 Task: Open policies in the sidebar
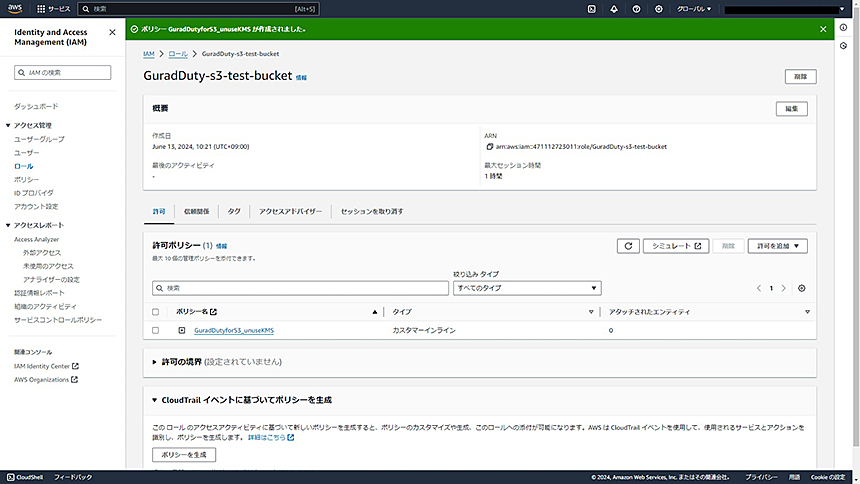[x=27, y=179]
